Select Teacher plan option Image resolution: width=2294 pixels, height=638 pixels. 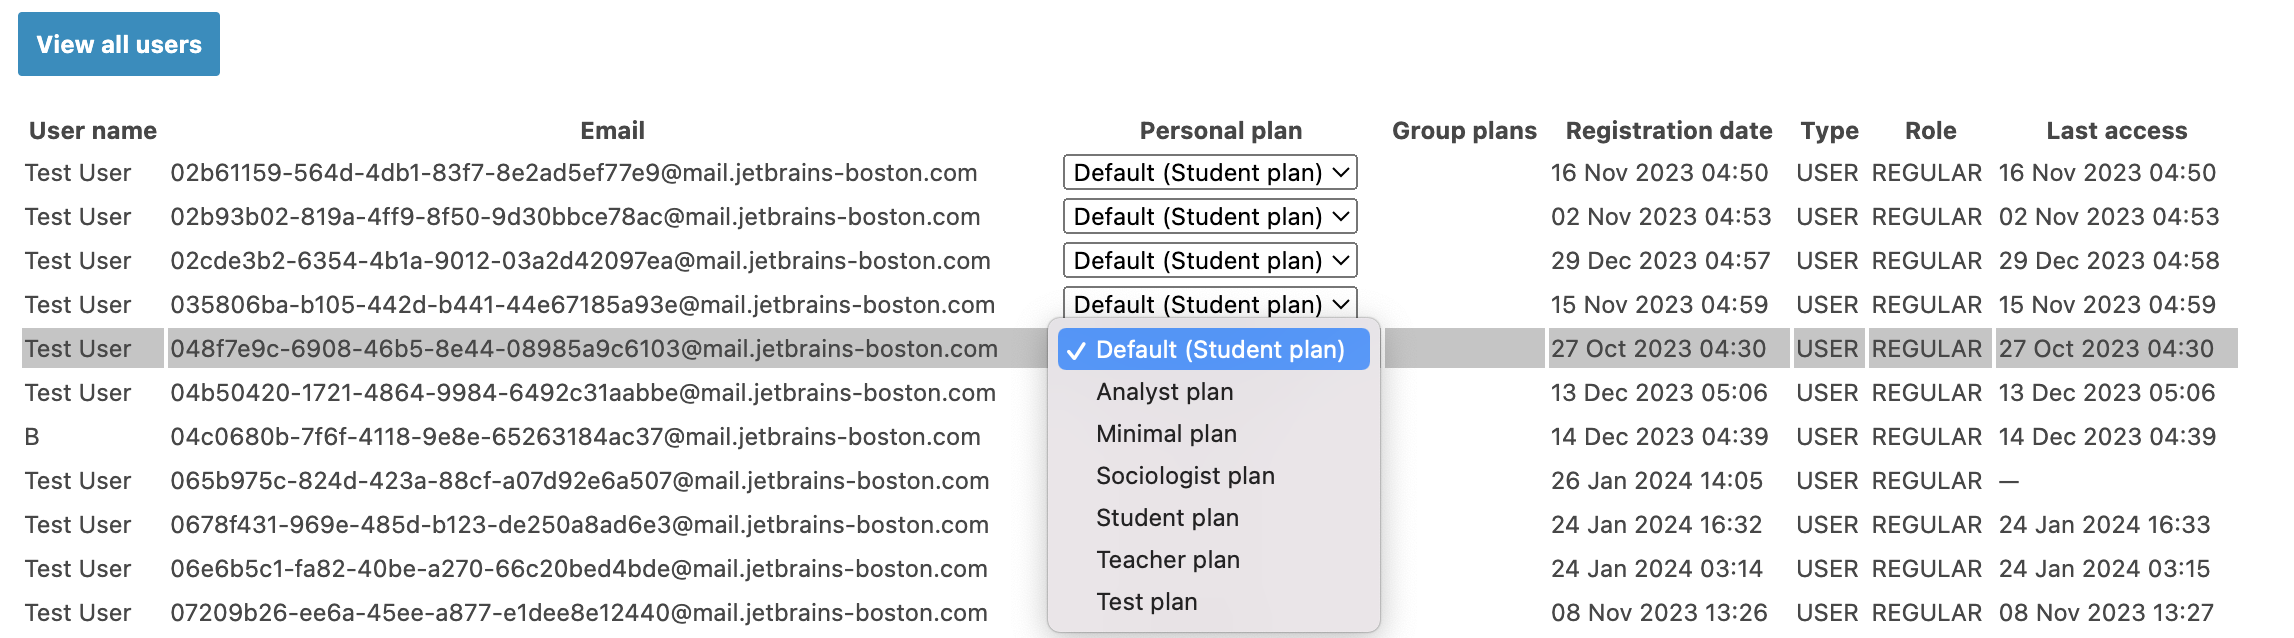[1167, 560]
